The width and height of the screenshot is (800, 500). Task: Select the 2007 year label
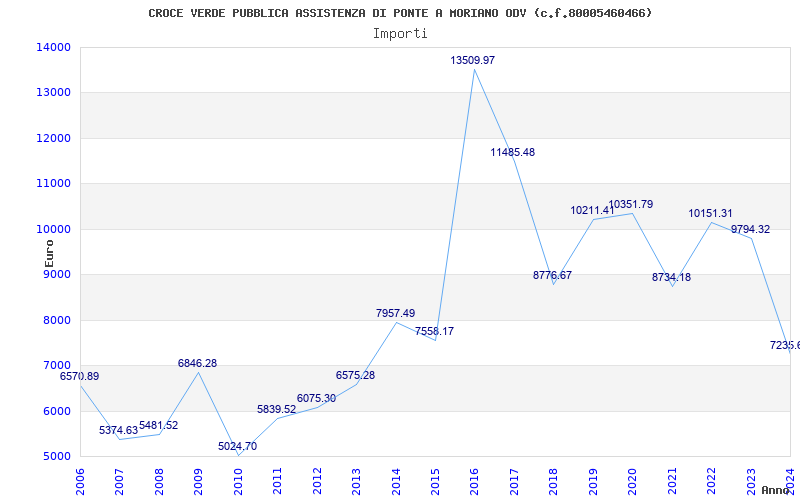coord(119,481)
